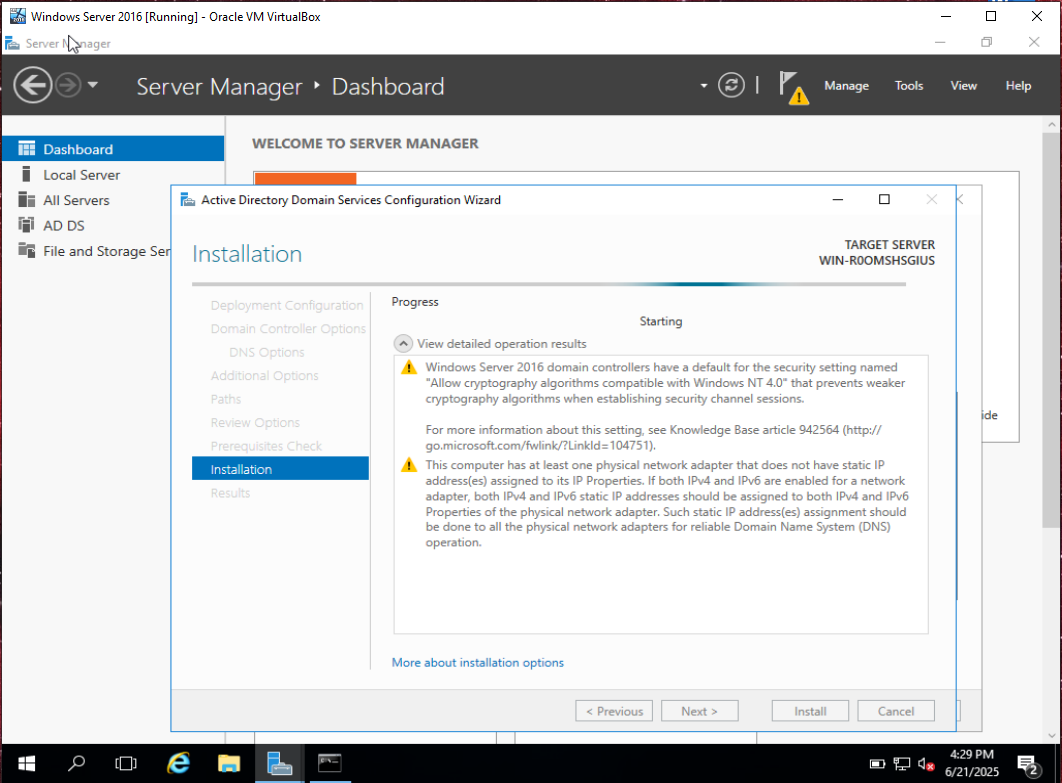The image size is (1062, 783).
Task: Click the AD DS wizard title bar icon
Action: pyautogui.click(x=187, y=200)
